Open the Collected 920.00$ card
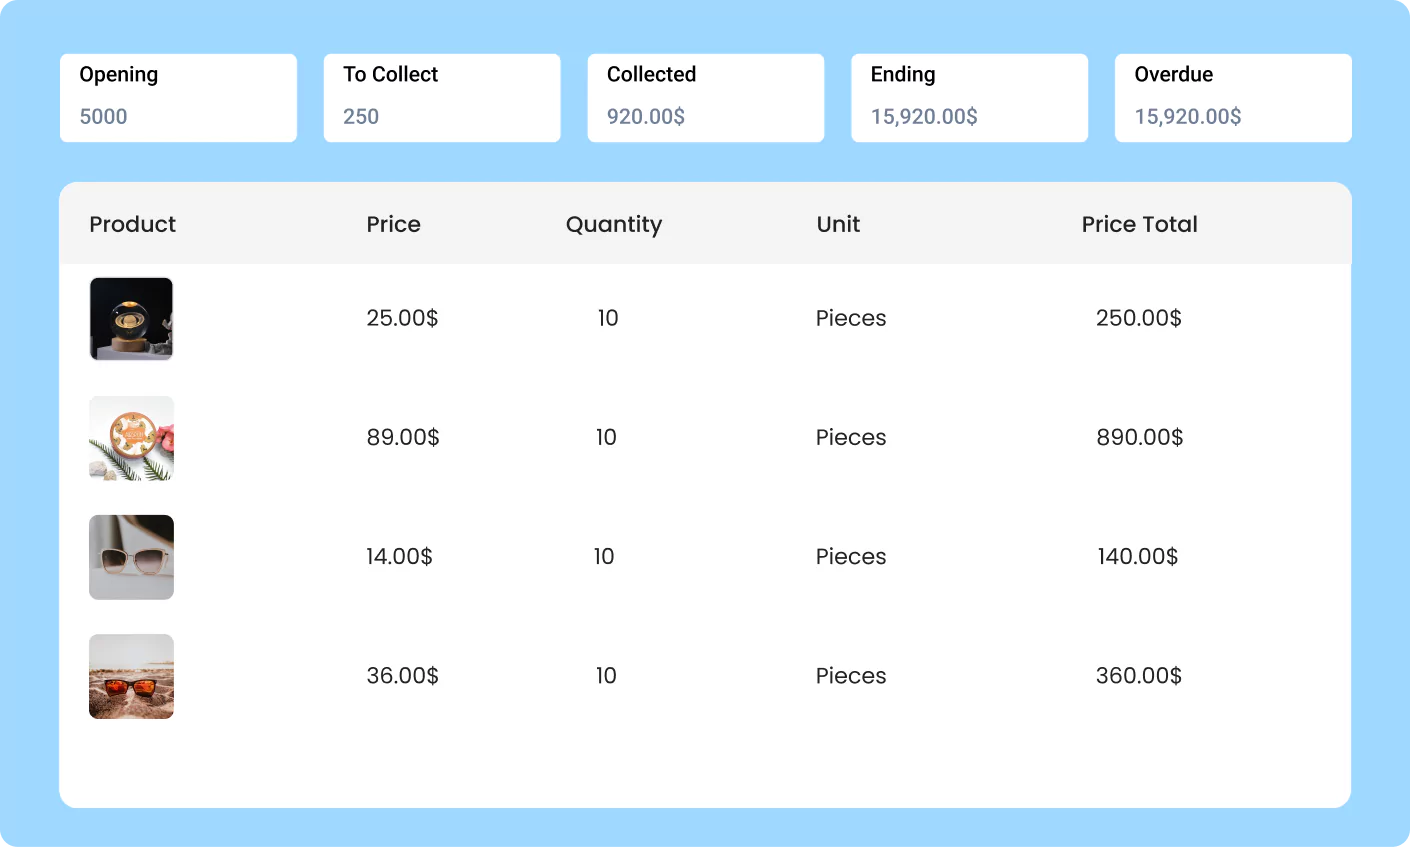The width and height of the screenshot is (1410, 847). tap(706, 98)
